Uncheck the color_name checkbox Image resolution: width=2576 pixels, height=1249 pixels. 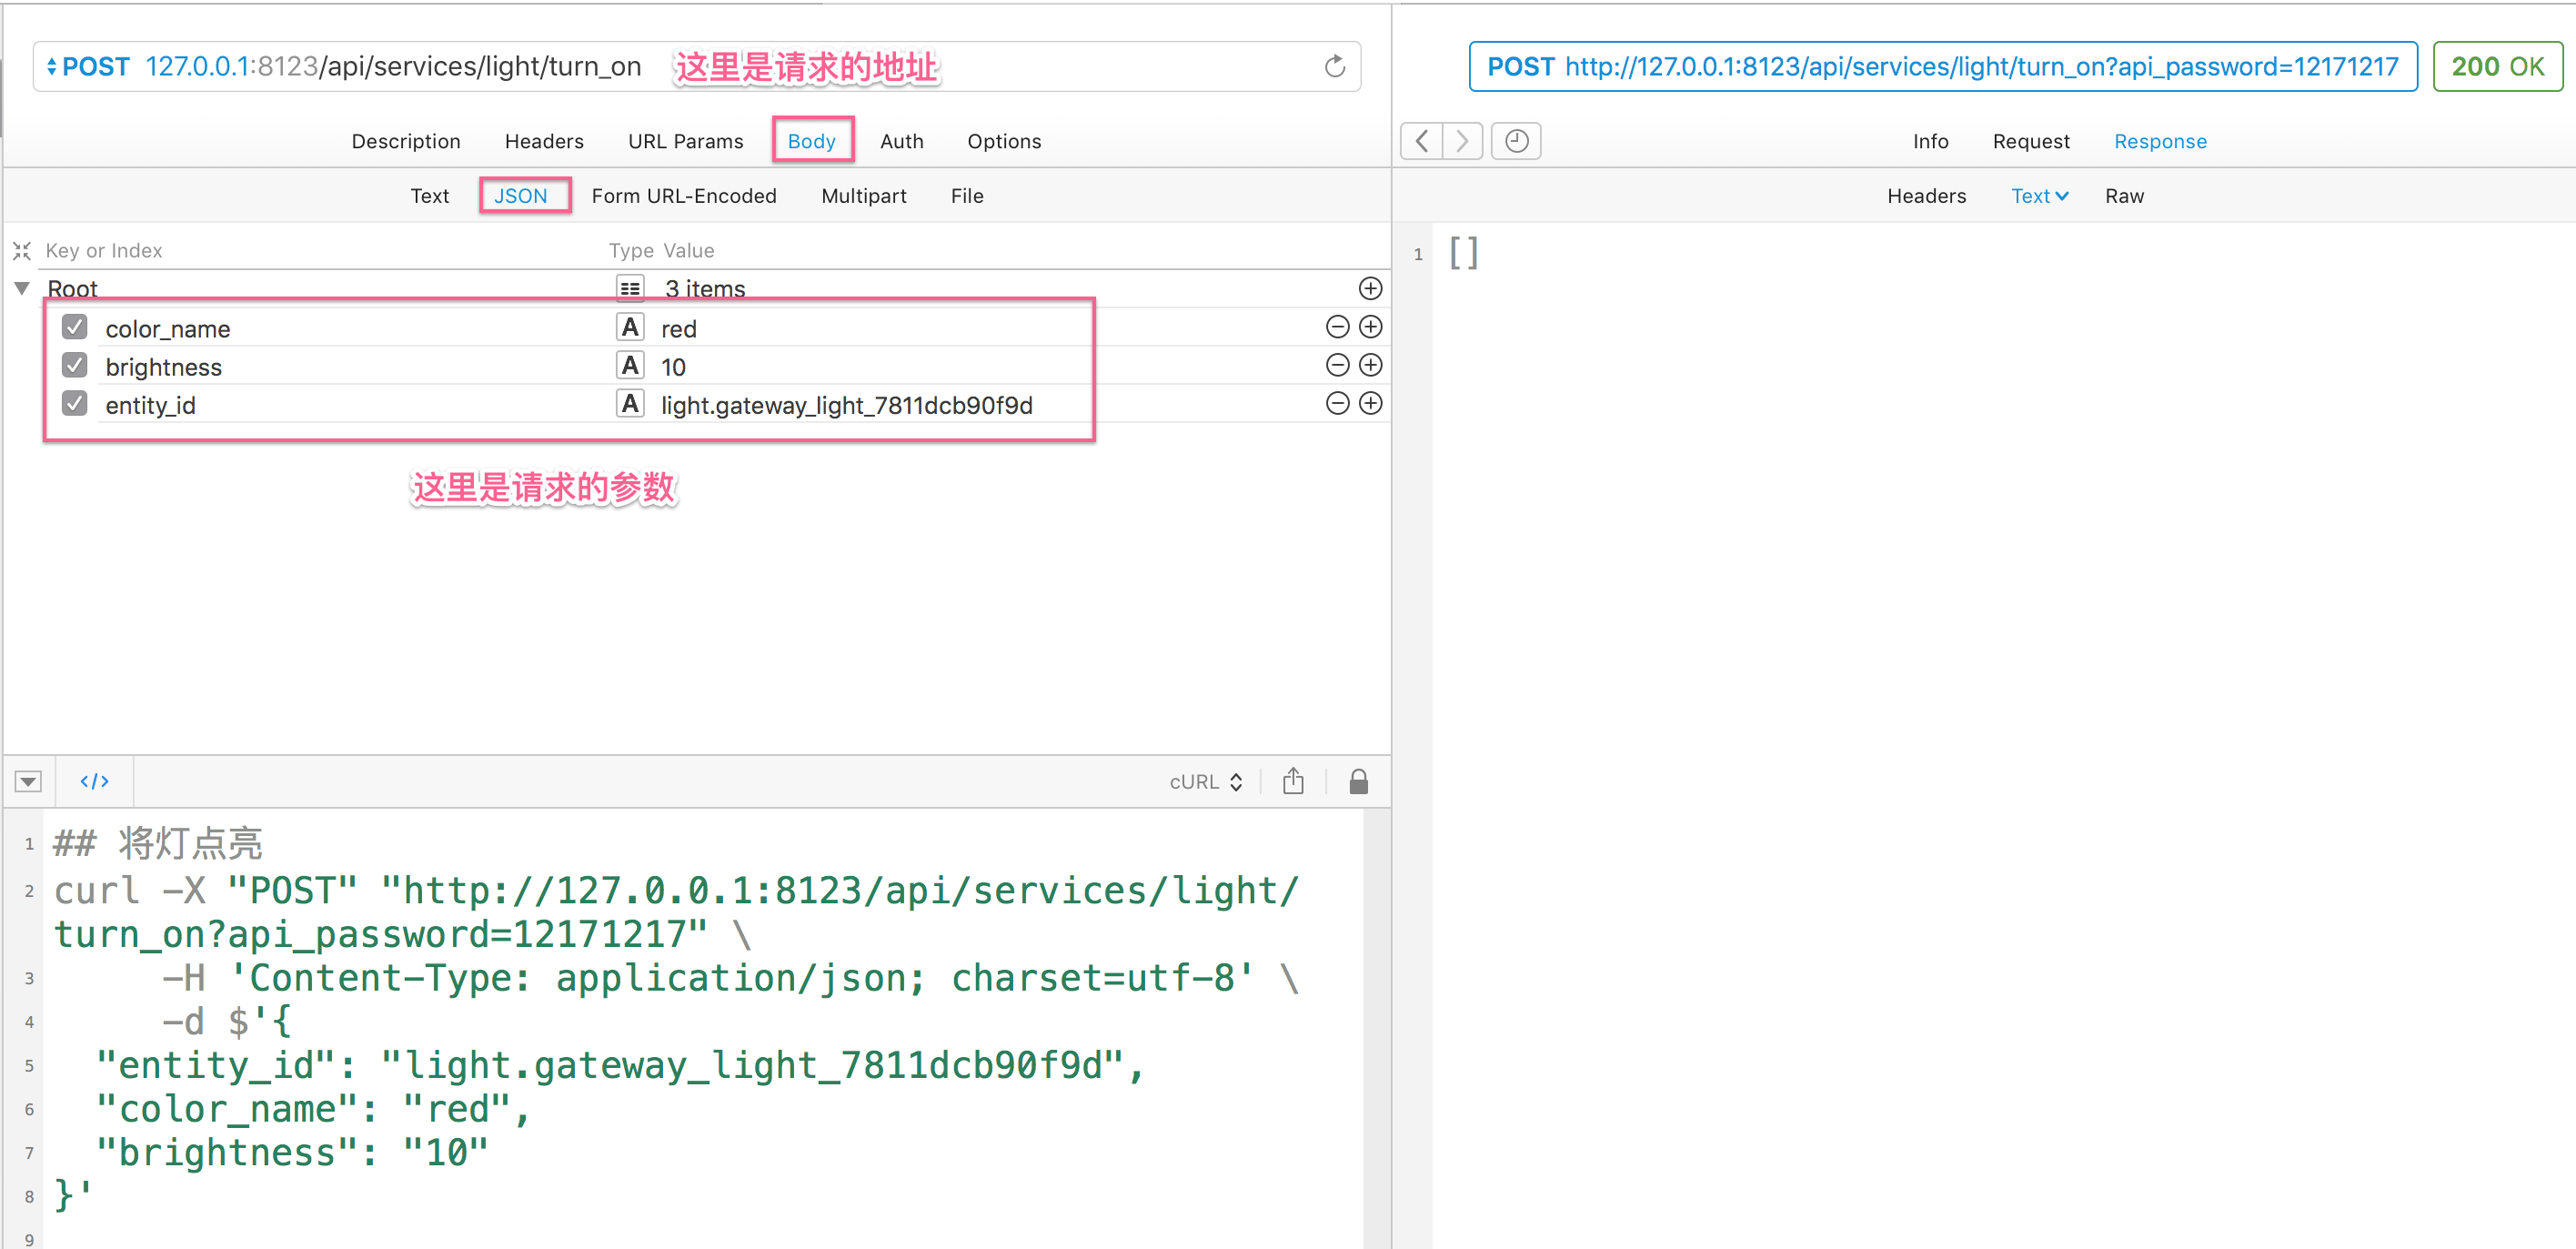[75, 327]
